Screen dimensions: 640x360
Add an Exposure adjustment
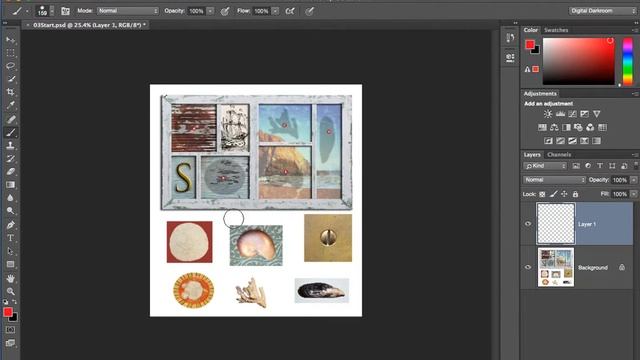click(584, 114)
